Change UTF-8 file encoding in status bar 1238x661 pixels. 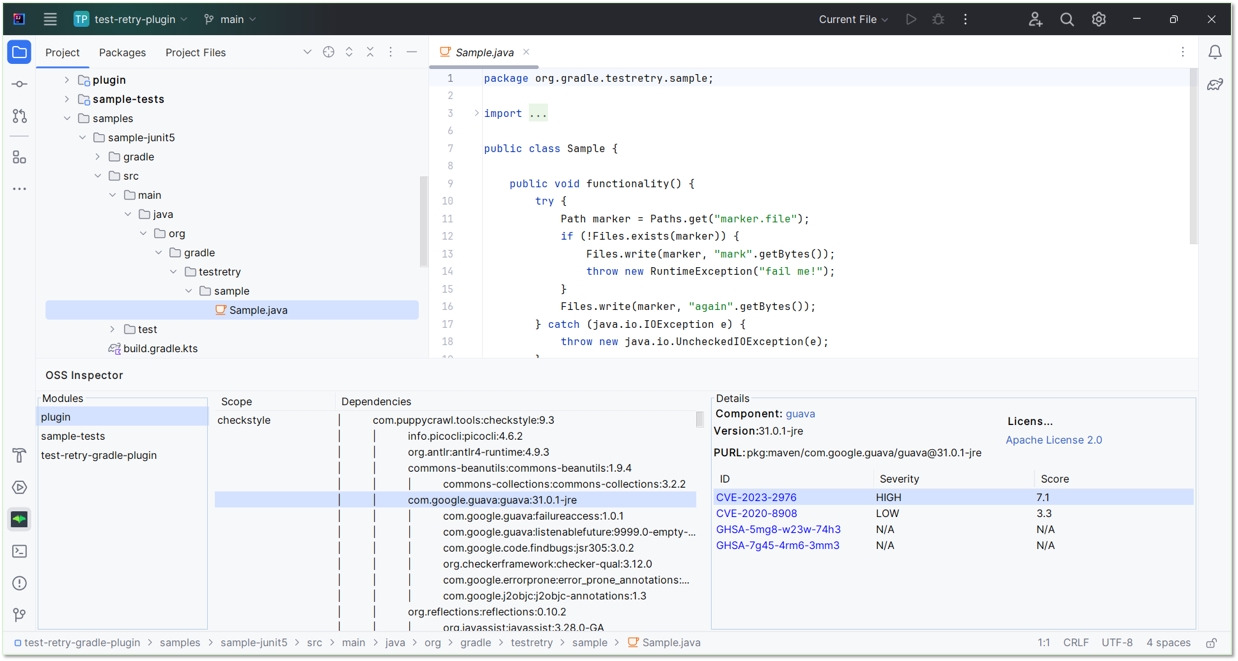tap(1117, 643)
